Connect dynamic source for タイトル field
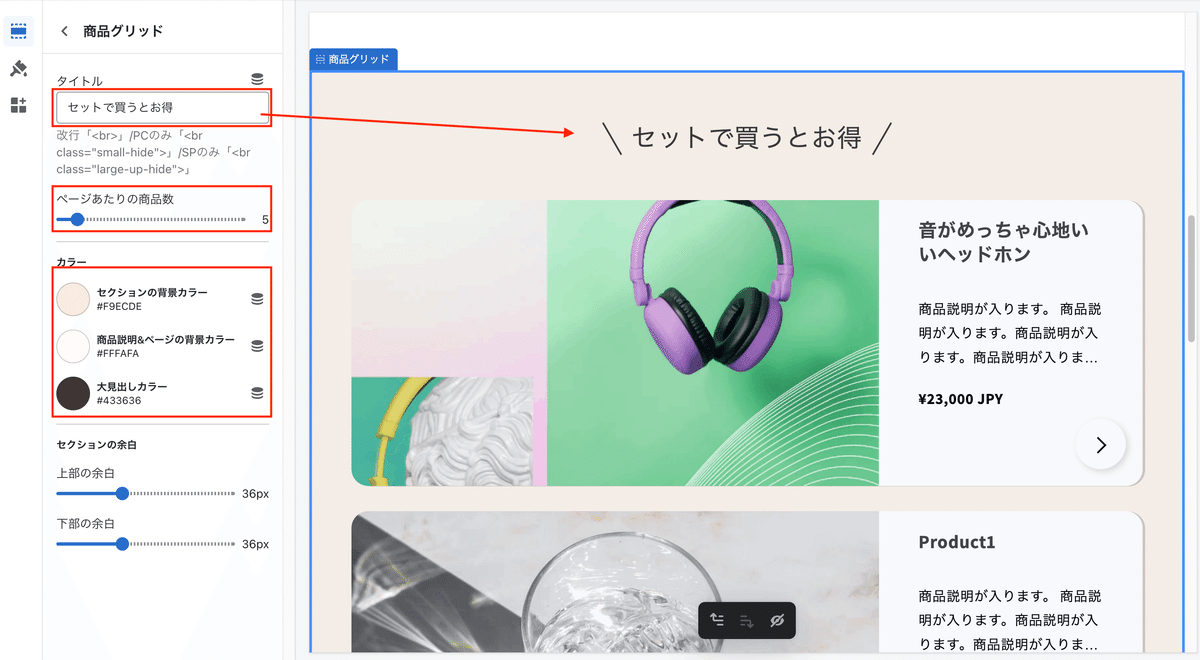The height and width of the screenshot is (660, 1200). [x=257, y=79]
